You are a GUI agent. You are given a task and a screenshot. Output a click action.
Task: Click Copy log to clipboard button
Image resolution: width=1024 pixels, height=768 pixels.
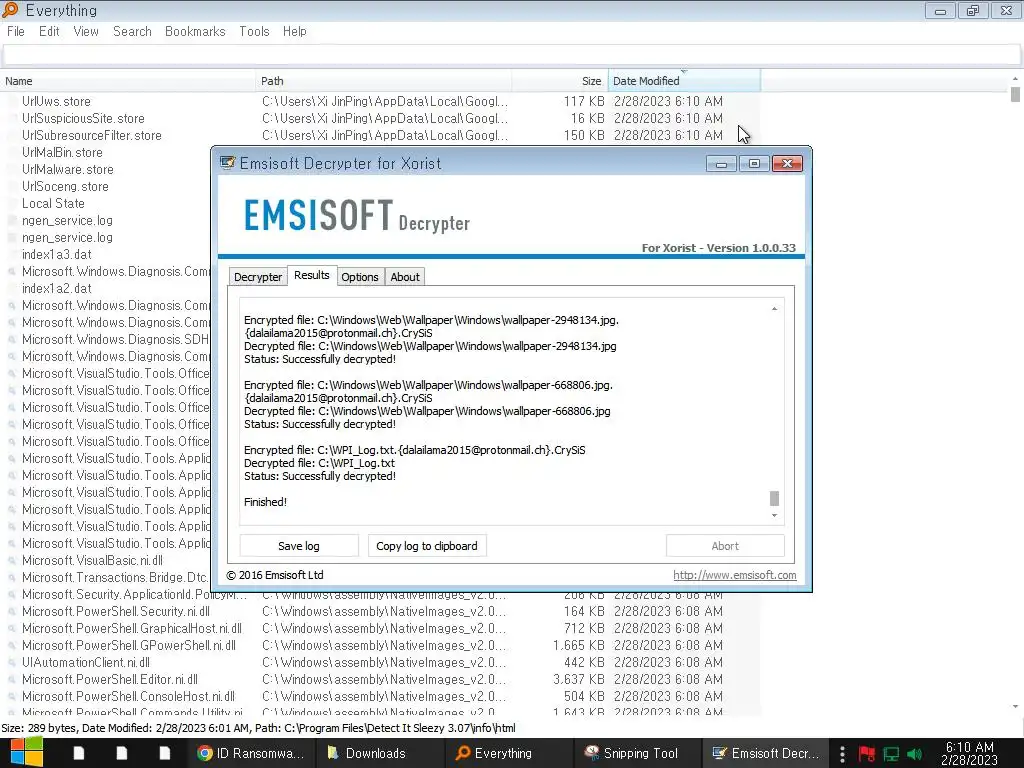point(427,546)
